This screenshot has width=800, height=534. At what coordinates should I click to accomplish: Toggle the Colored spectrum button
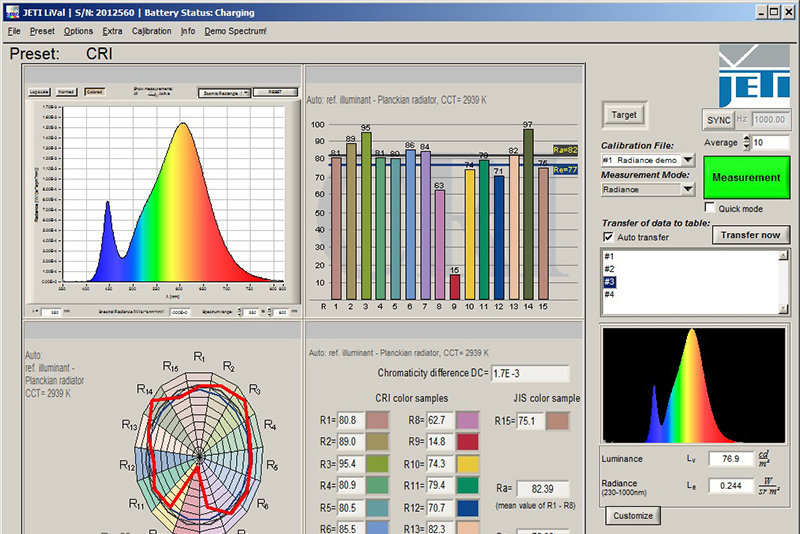(94, 92)
